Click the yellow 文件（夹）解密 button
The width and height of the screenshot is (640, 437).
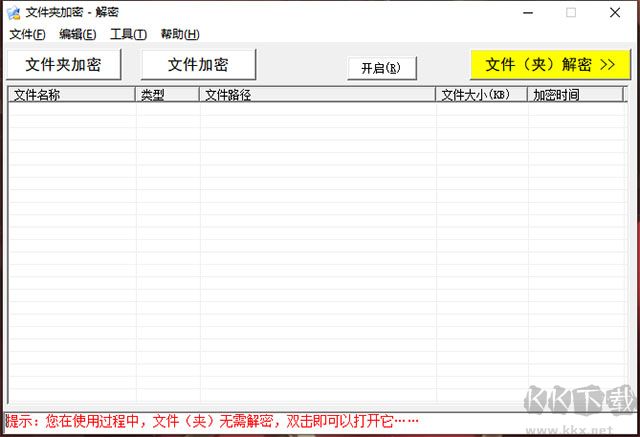pyautogui.click(x=550, y=64)
